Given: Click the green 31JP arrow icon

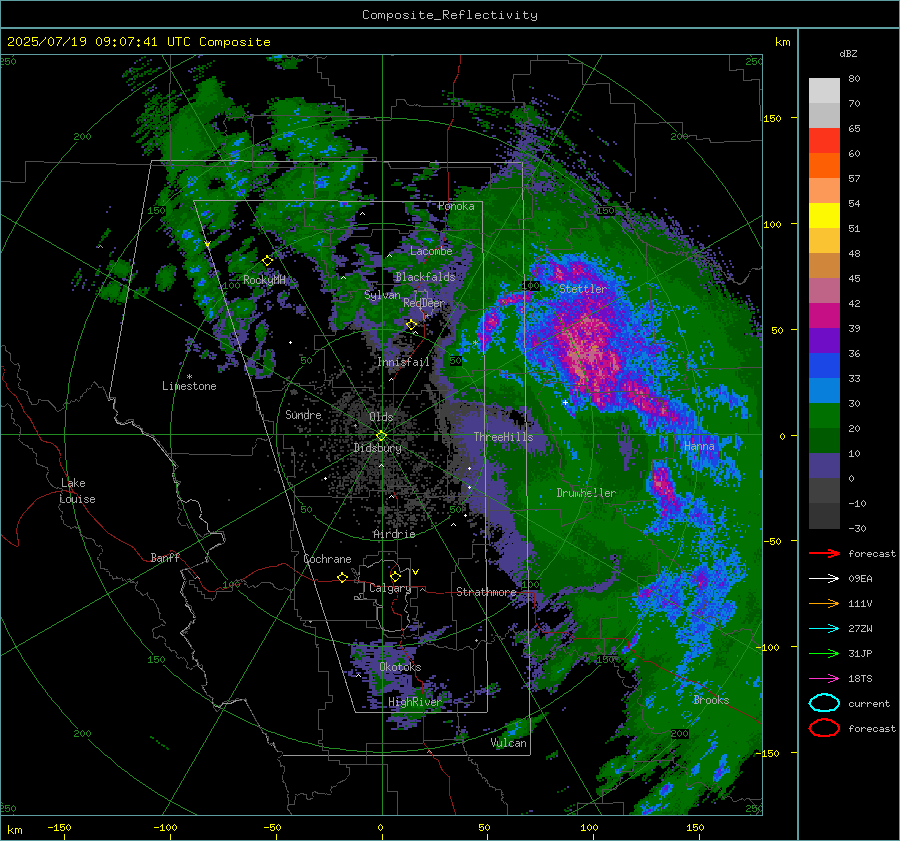Looking at the screenshot, I should (x=824, y=653).
